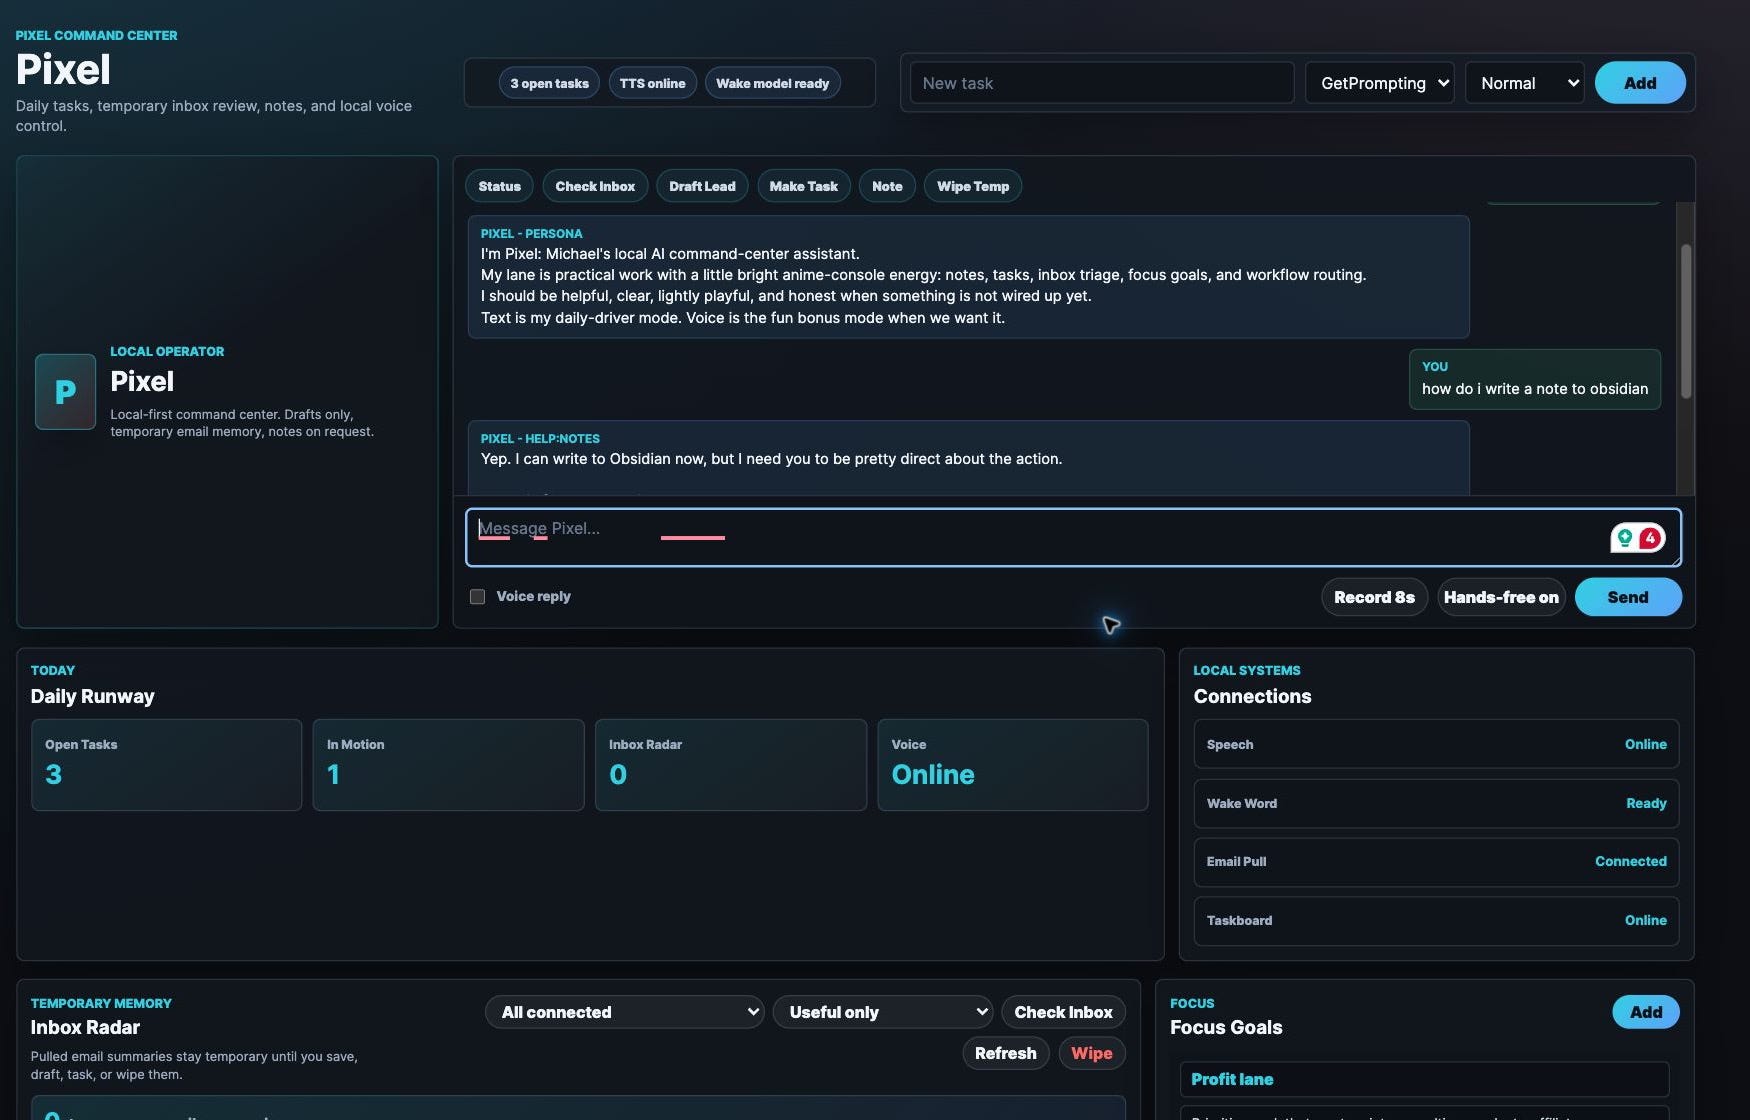Open the Voice Online runway card
Screen dimensions: 1750x1120
click(1012, 765)
